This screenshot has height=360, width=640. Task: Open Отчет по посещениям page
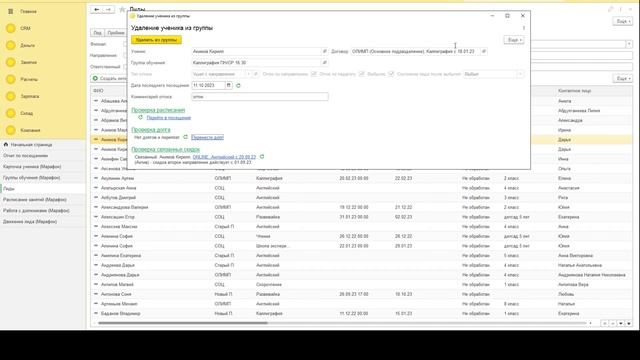[25, 156]
